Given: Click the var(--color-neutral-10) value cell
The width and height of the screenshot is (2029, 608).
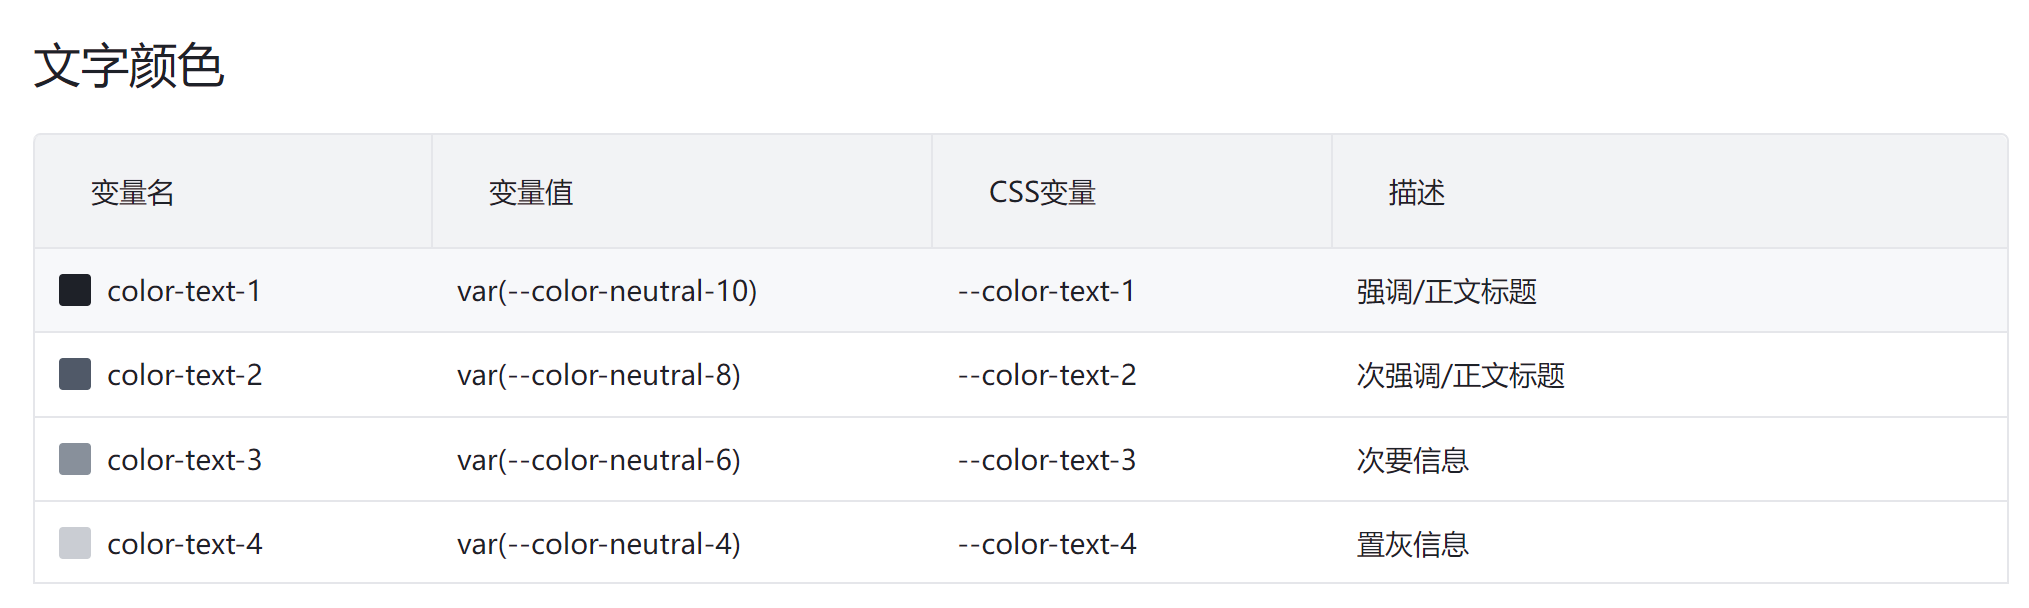Looking at the screenshot, I should pos(607,291).
